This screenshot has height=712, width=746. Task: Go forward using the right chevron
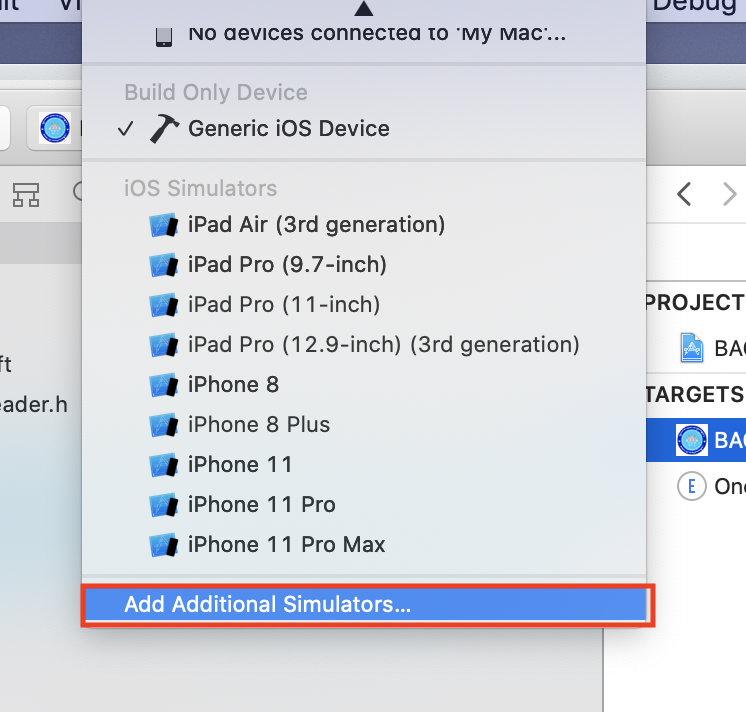point(729,194)
